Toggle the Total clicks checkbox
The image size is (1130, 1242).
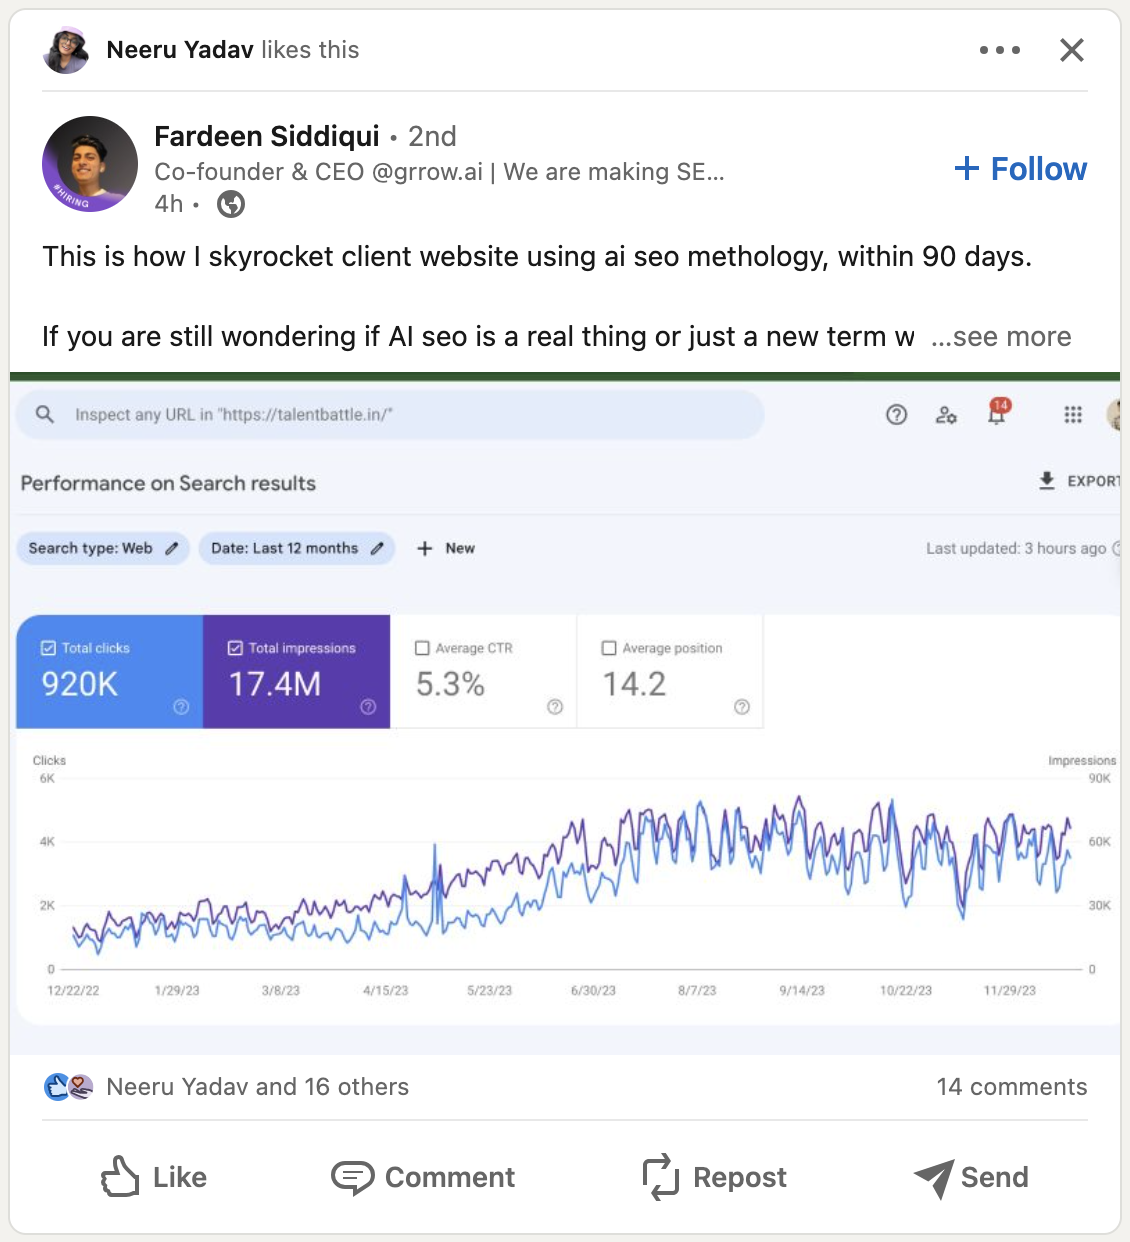point(48,648)
